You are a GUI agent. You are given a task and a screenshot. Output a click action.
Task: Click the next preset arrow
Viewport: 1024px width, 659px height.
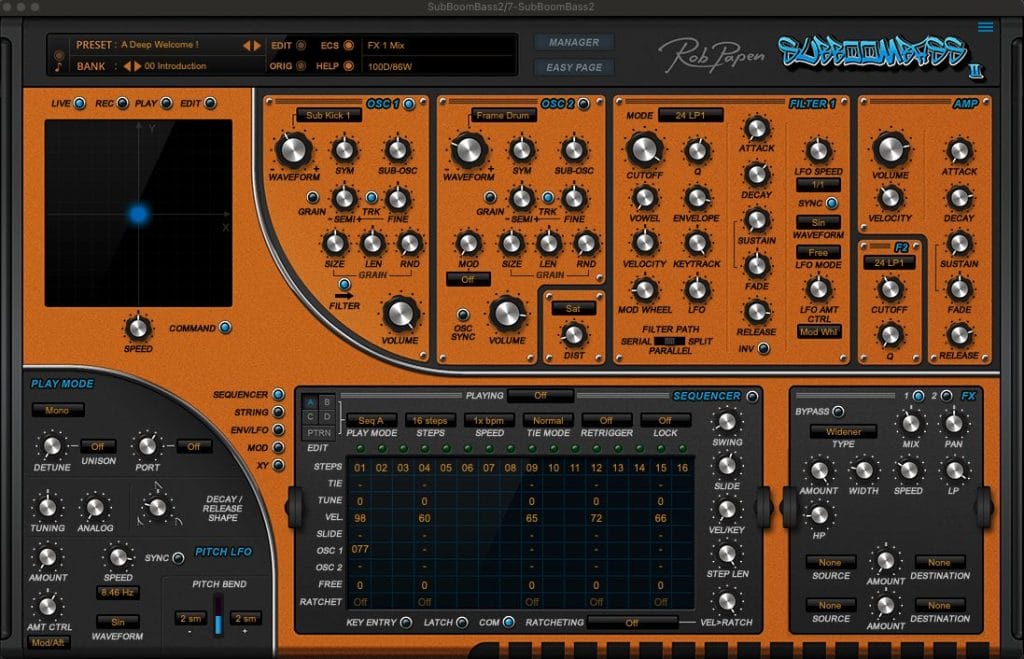click(x=257, y=46)
